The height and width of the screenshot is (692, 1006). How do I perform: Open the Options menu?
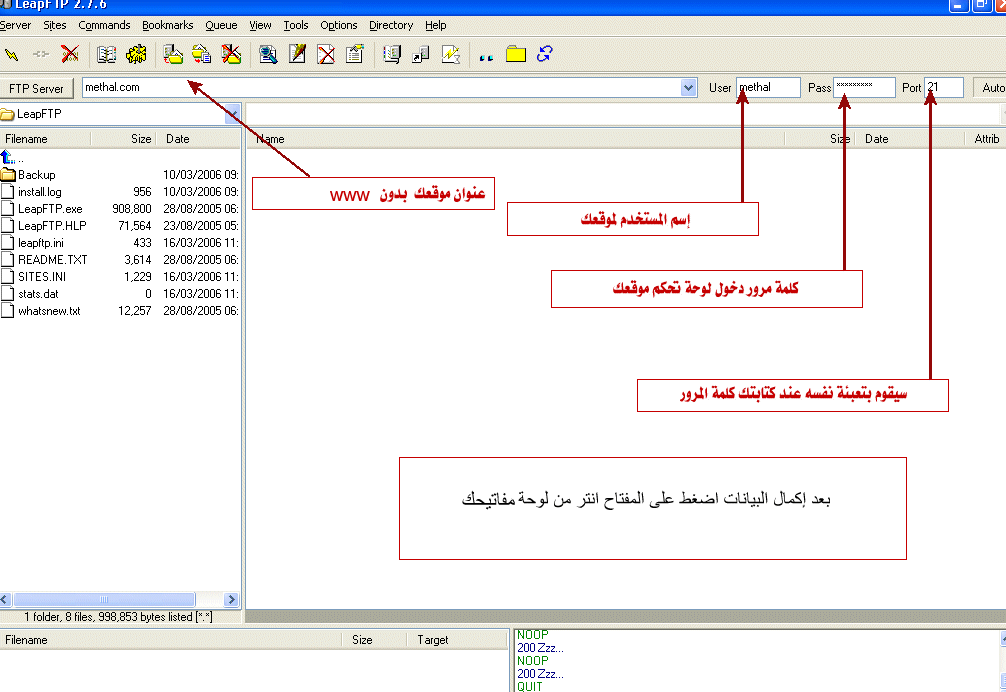[339, 25]
